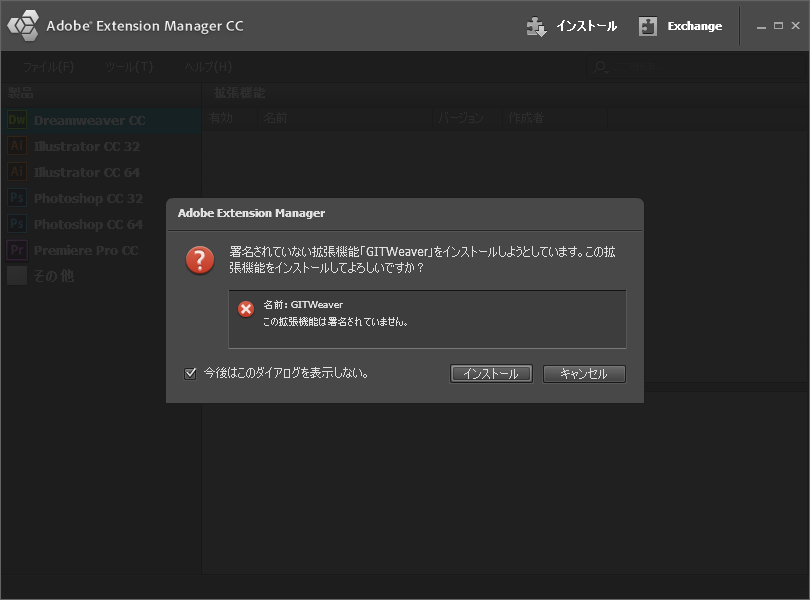Select the Premiere Pro CC icon
Viewport: 810px width, 600px height.
coord(17,250)
